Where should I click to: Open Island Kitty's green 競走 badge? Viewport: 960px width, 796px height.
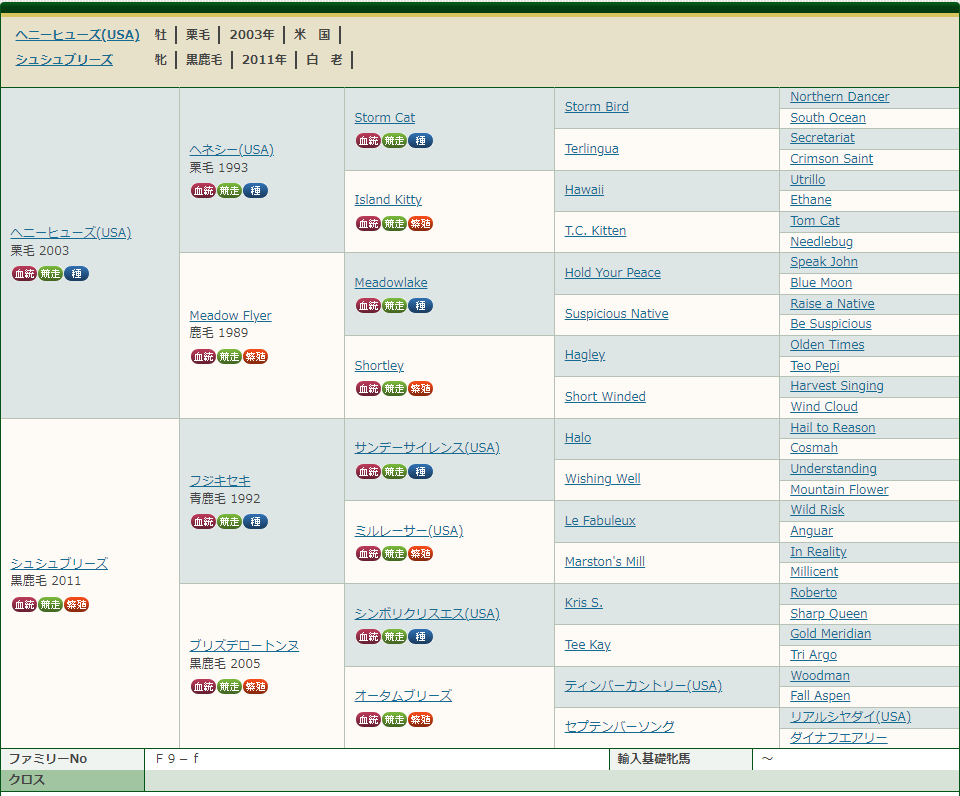coord(394,223)
